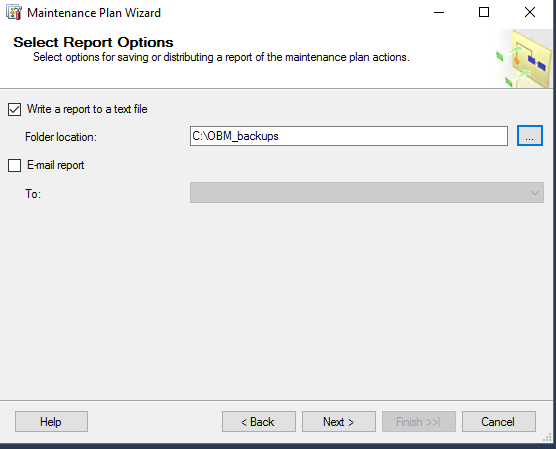Minimize the Maintenance Plan Wizard window
556x449 pixels.
[439, 12]
